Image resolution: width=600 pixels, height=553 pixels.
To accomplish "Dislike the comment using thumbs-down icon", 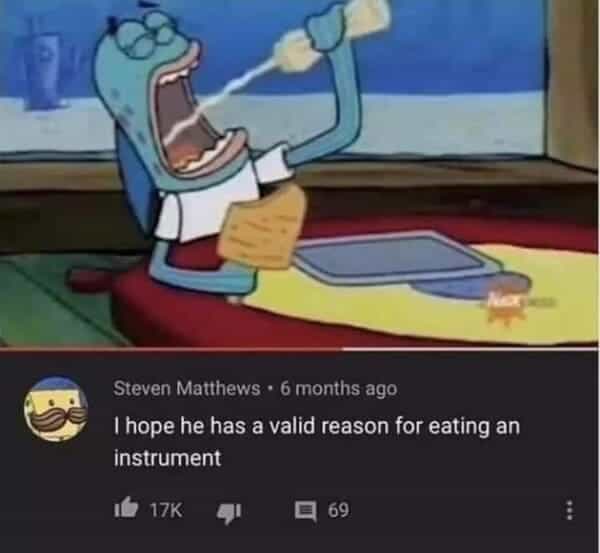I will click(228, 512).
